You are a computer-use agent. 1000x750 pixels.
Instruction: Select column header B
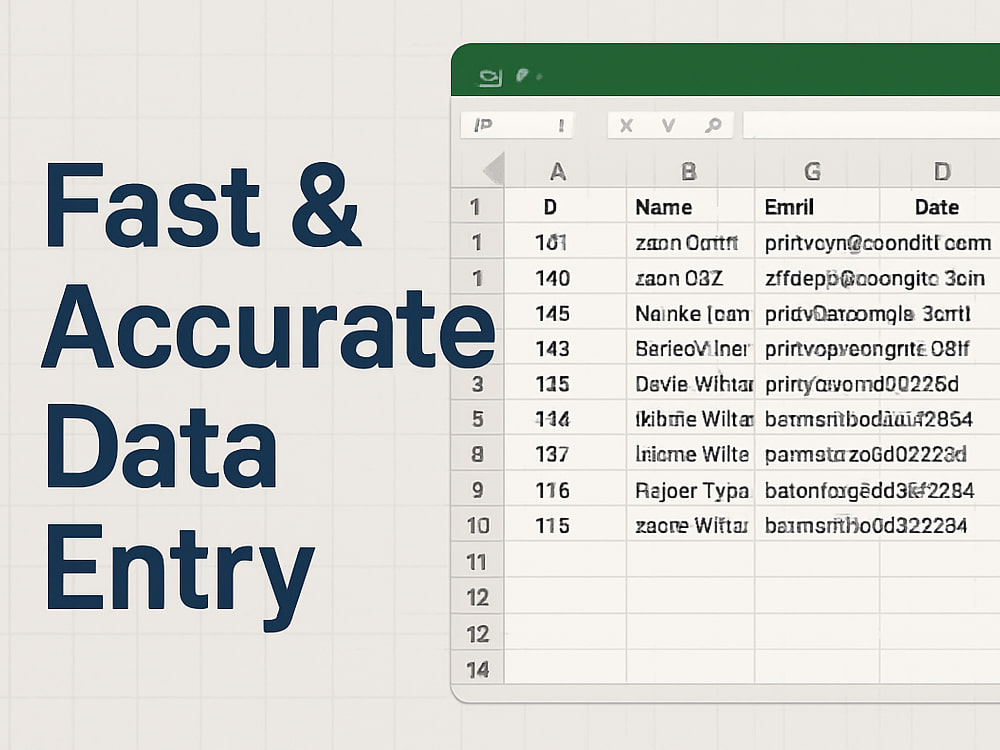pyautogui.click(x=689, y=171)
